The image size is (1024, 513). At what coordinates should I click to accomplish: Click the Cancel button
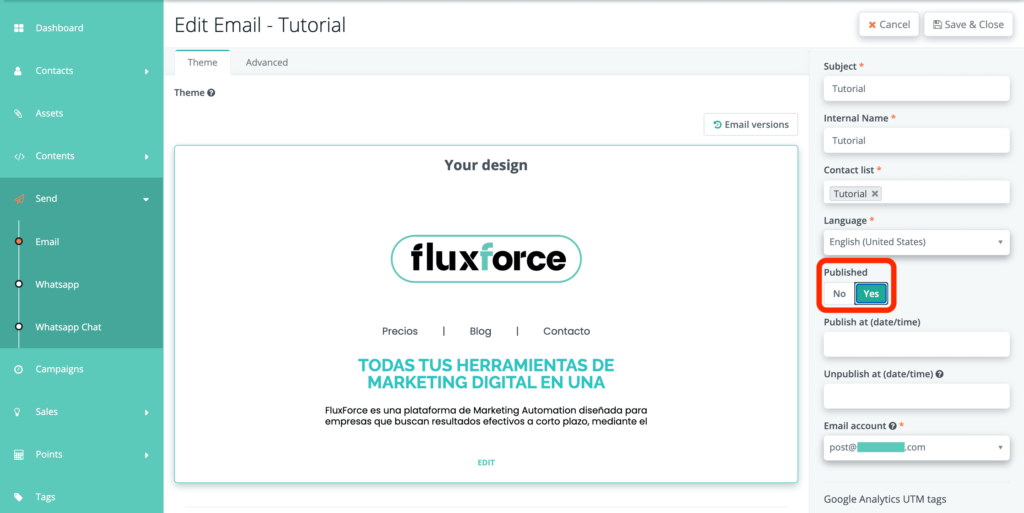[889, 25]
